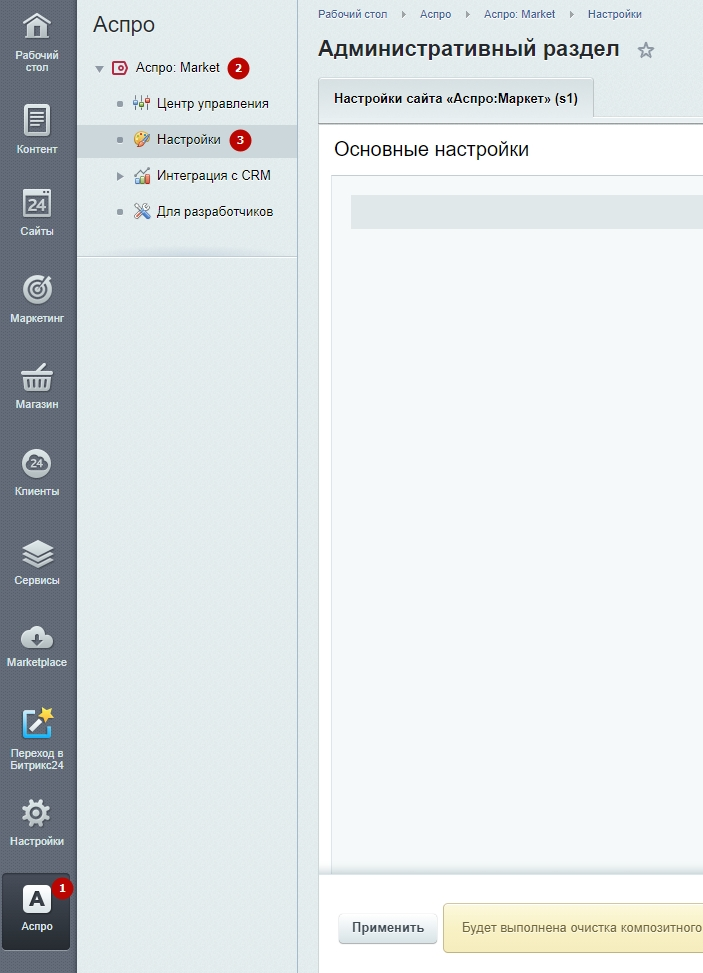Click the Административный раздел page title
The image size is (703, 973).
[468, 48]
